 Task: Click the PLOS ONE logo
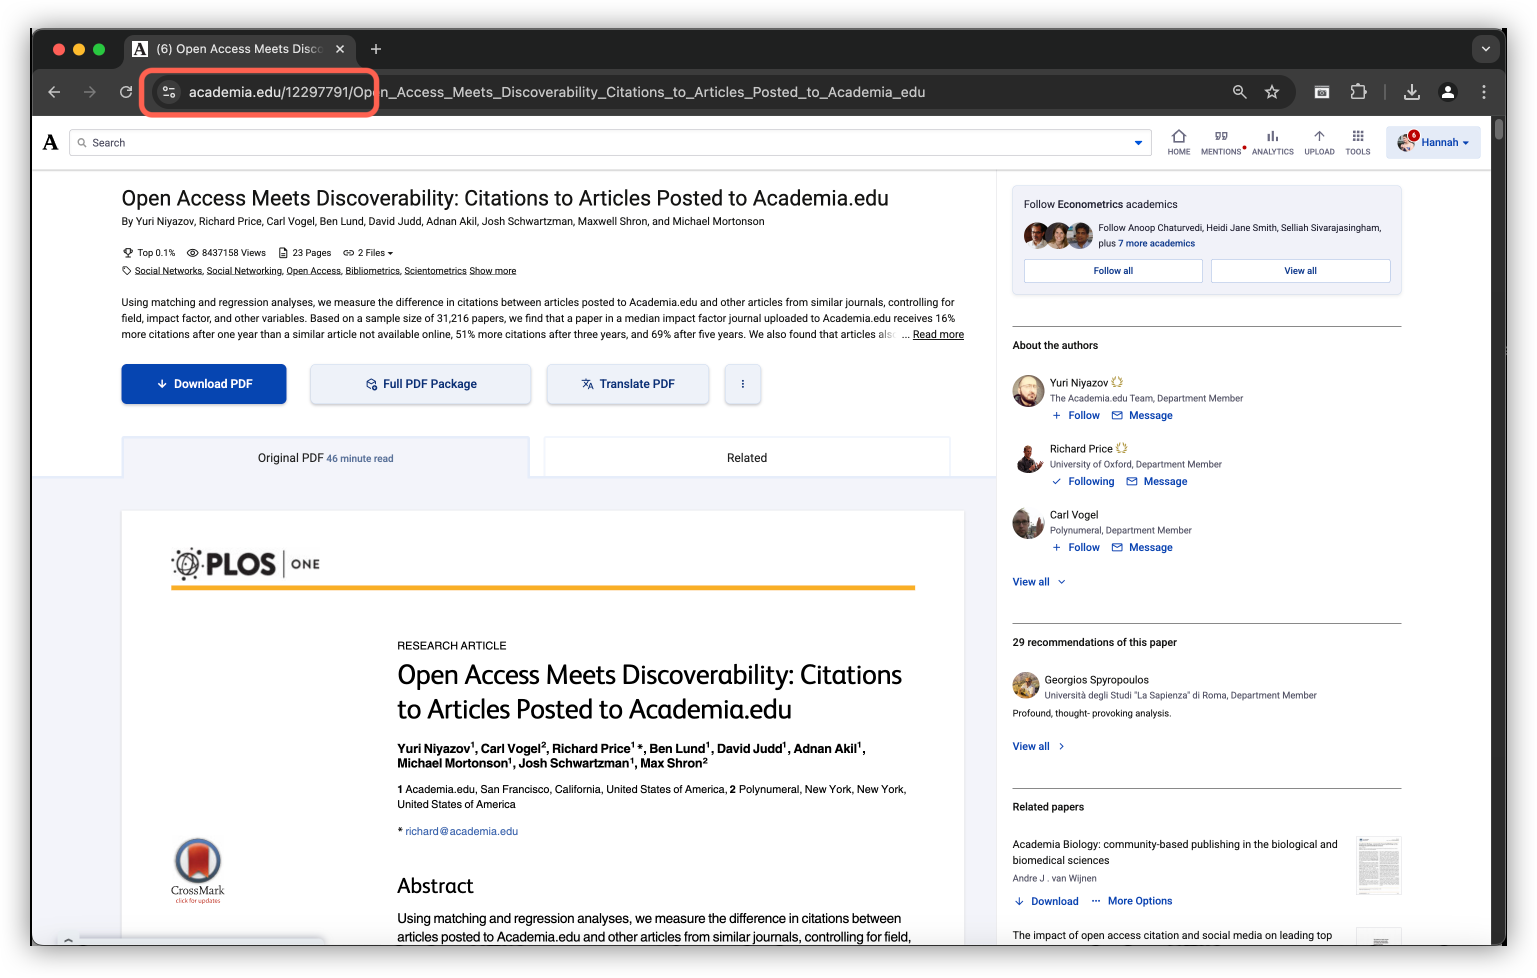pos(246,564)
